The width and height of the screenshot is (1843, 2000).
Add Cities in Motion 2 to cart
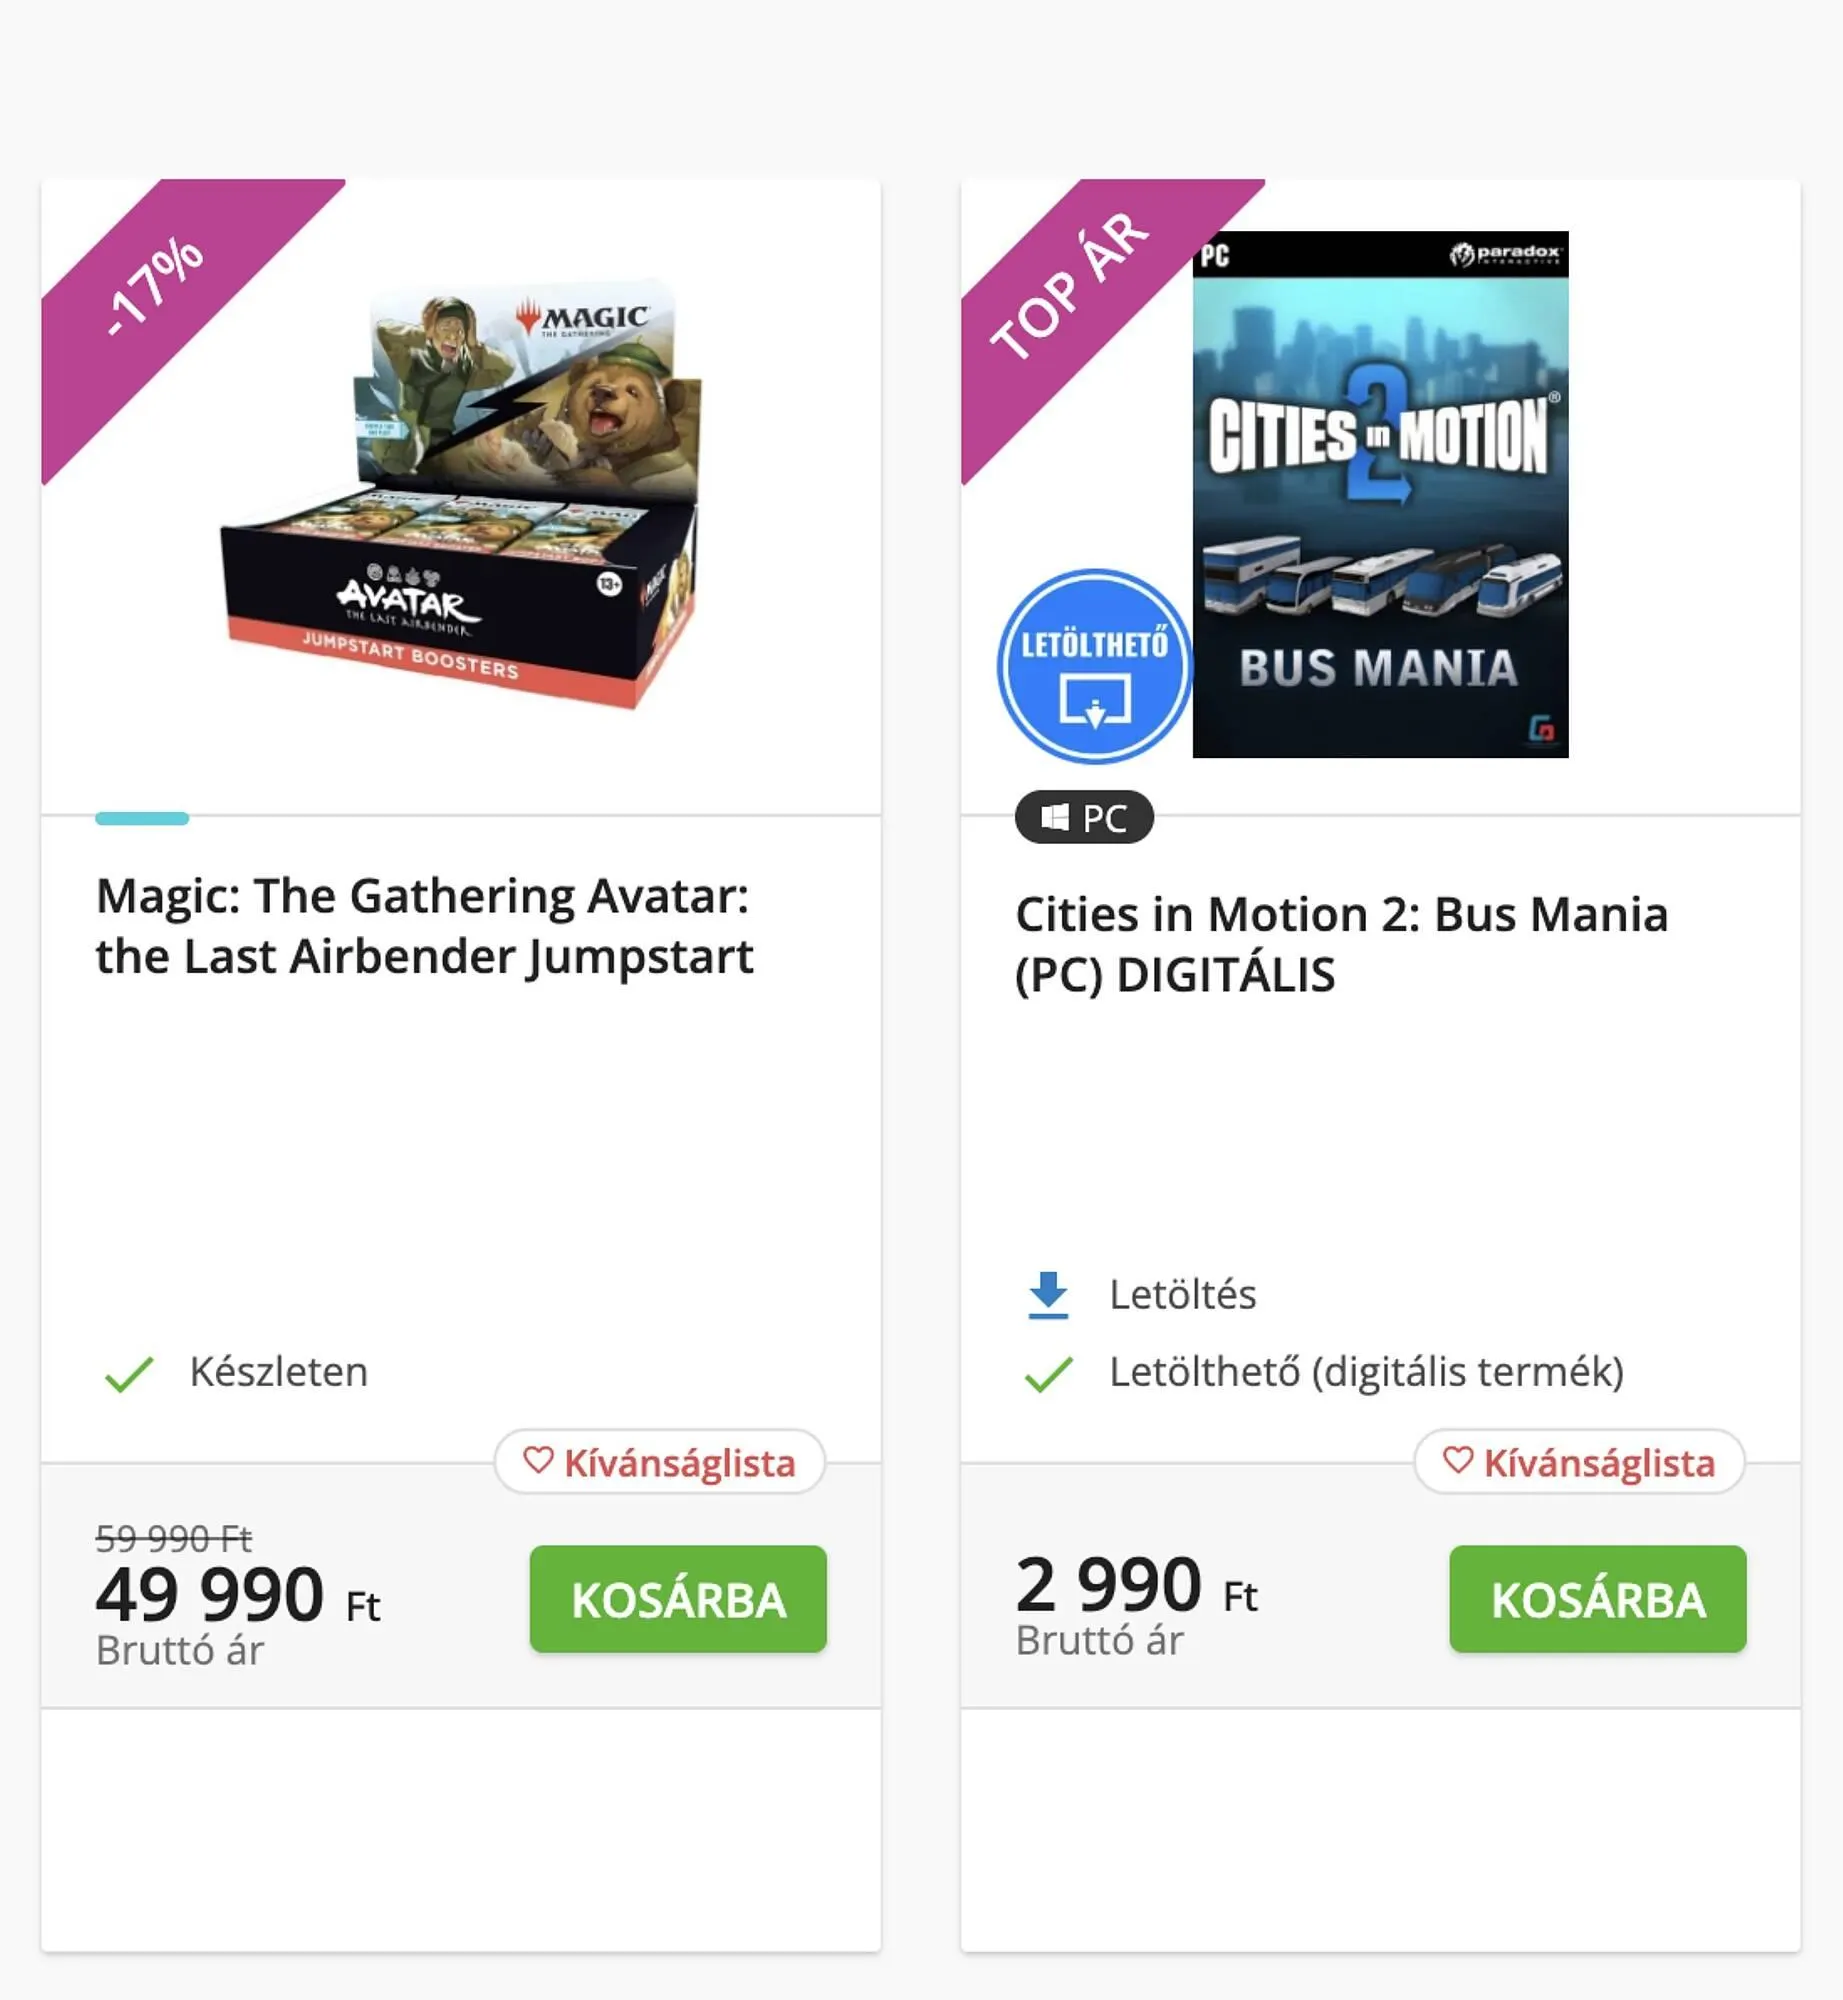pyautogui.click(x=1597, y=1599)
